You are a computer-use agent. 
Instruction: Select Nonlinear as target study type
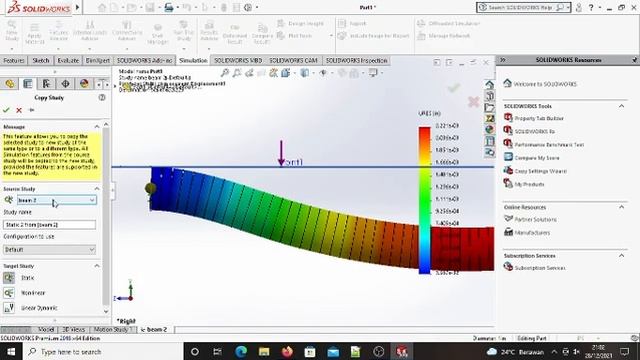click(x=9, y=293)
